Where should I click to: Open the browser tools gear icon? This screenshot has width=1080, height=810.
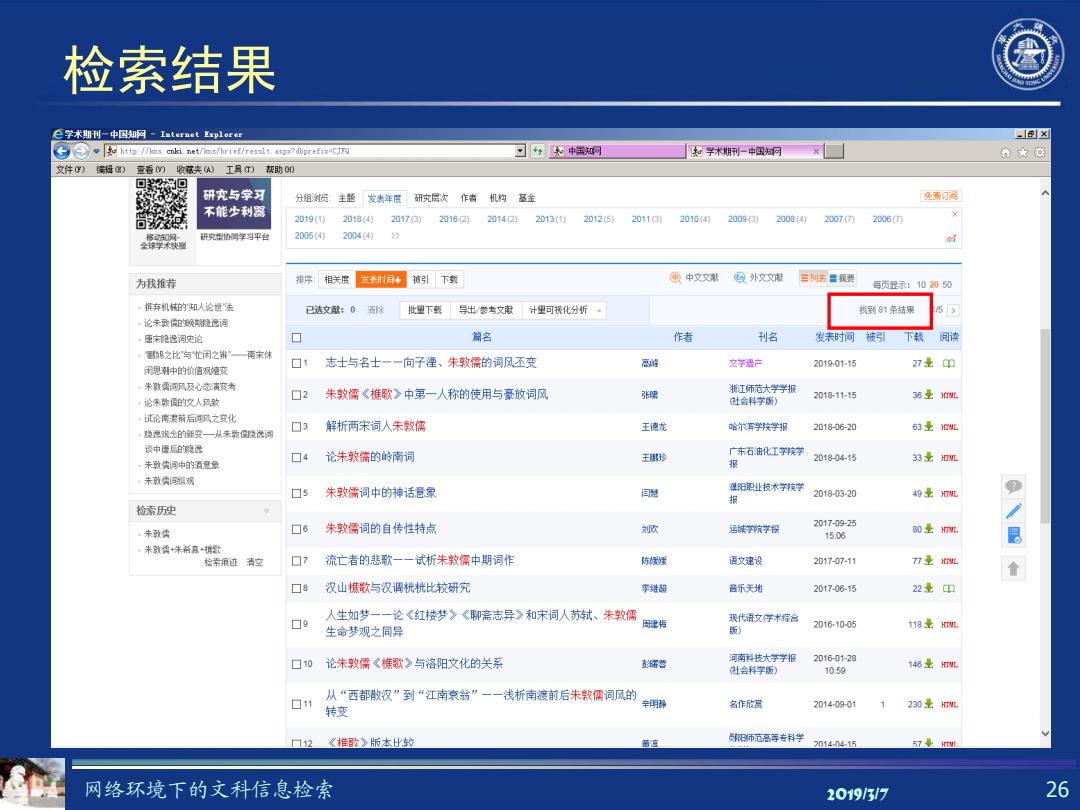tap(1040, 152)
